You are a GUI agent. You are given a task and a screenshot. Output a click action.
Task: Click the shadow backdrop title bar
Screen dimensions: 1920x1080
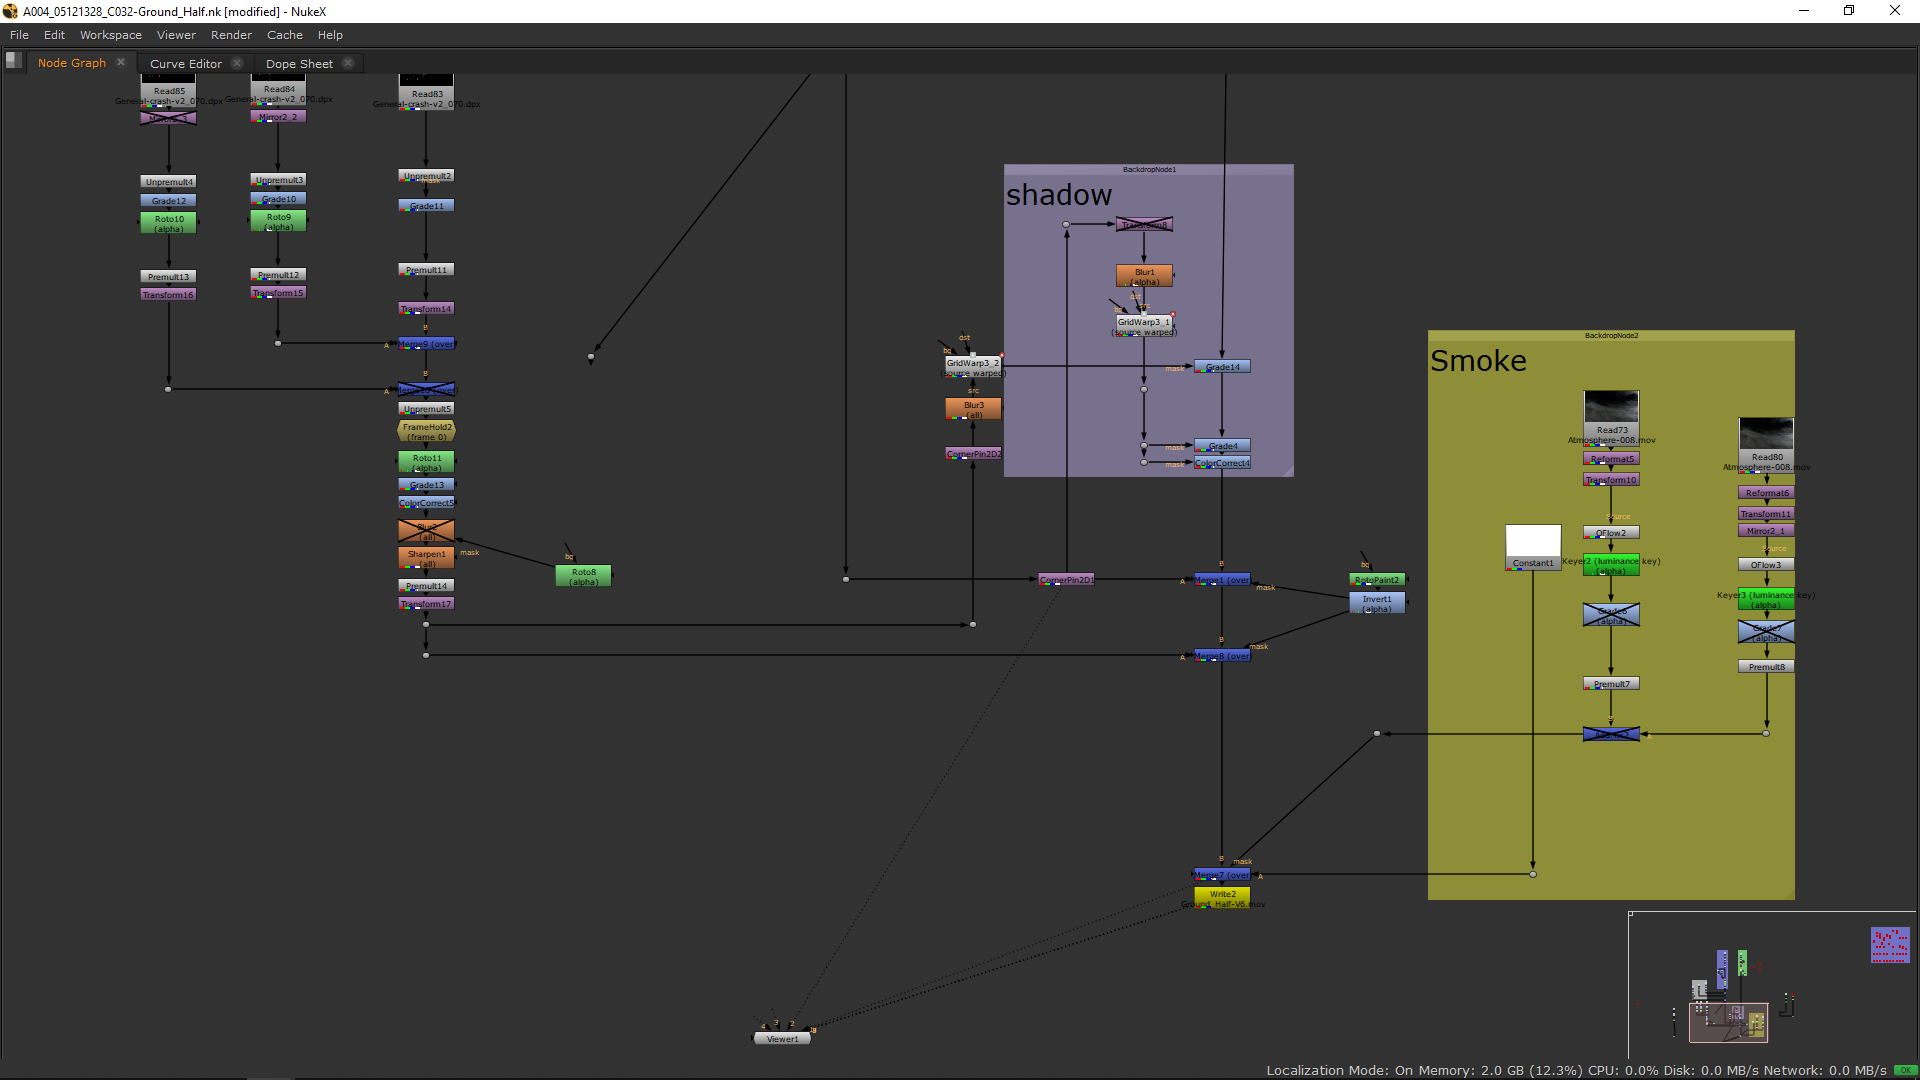(1148, 169)
